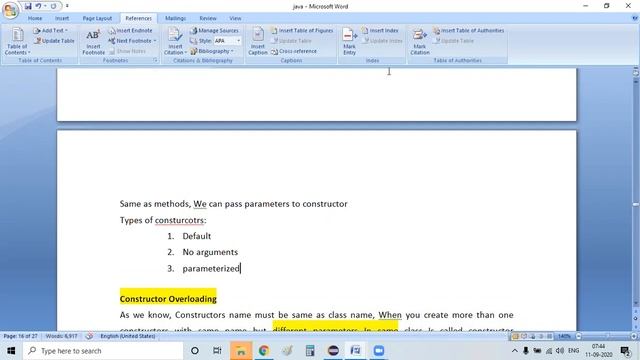Click the zoom slider track
Viewport: 640px width, 360px height.
pos(606,336)
